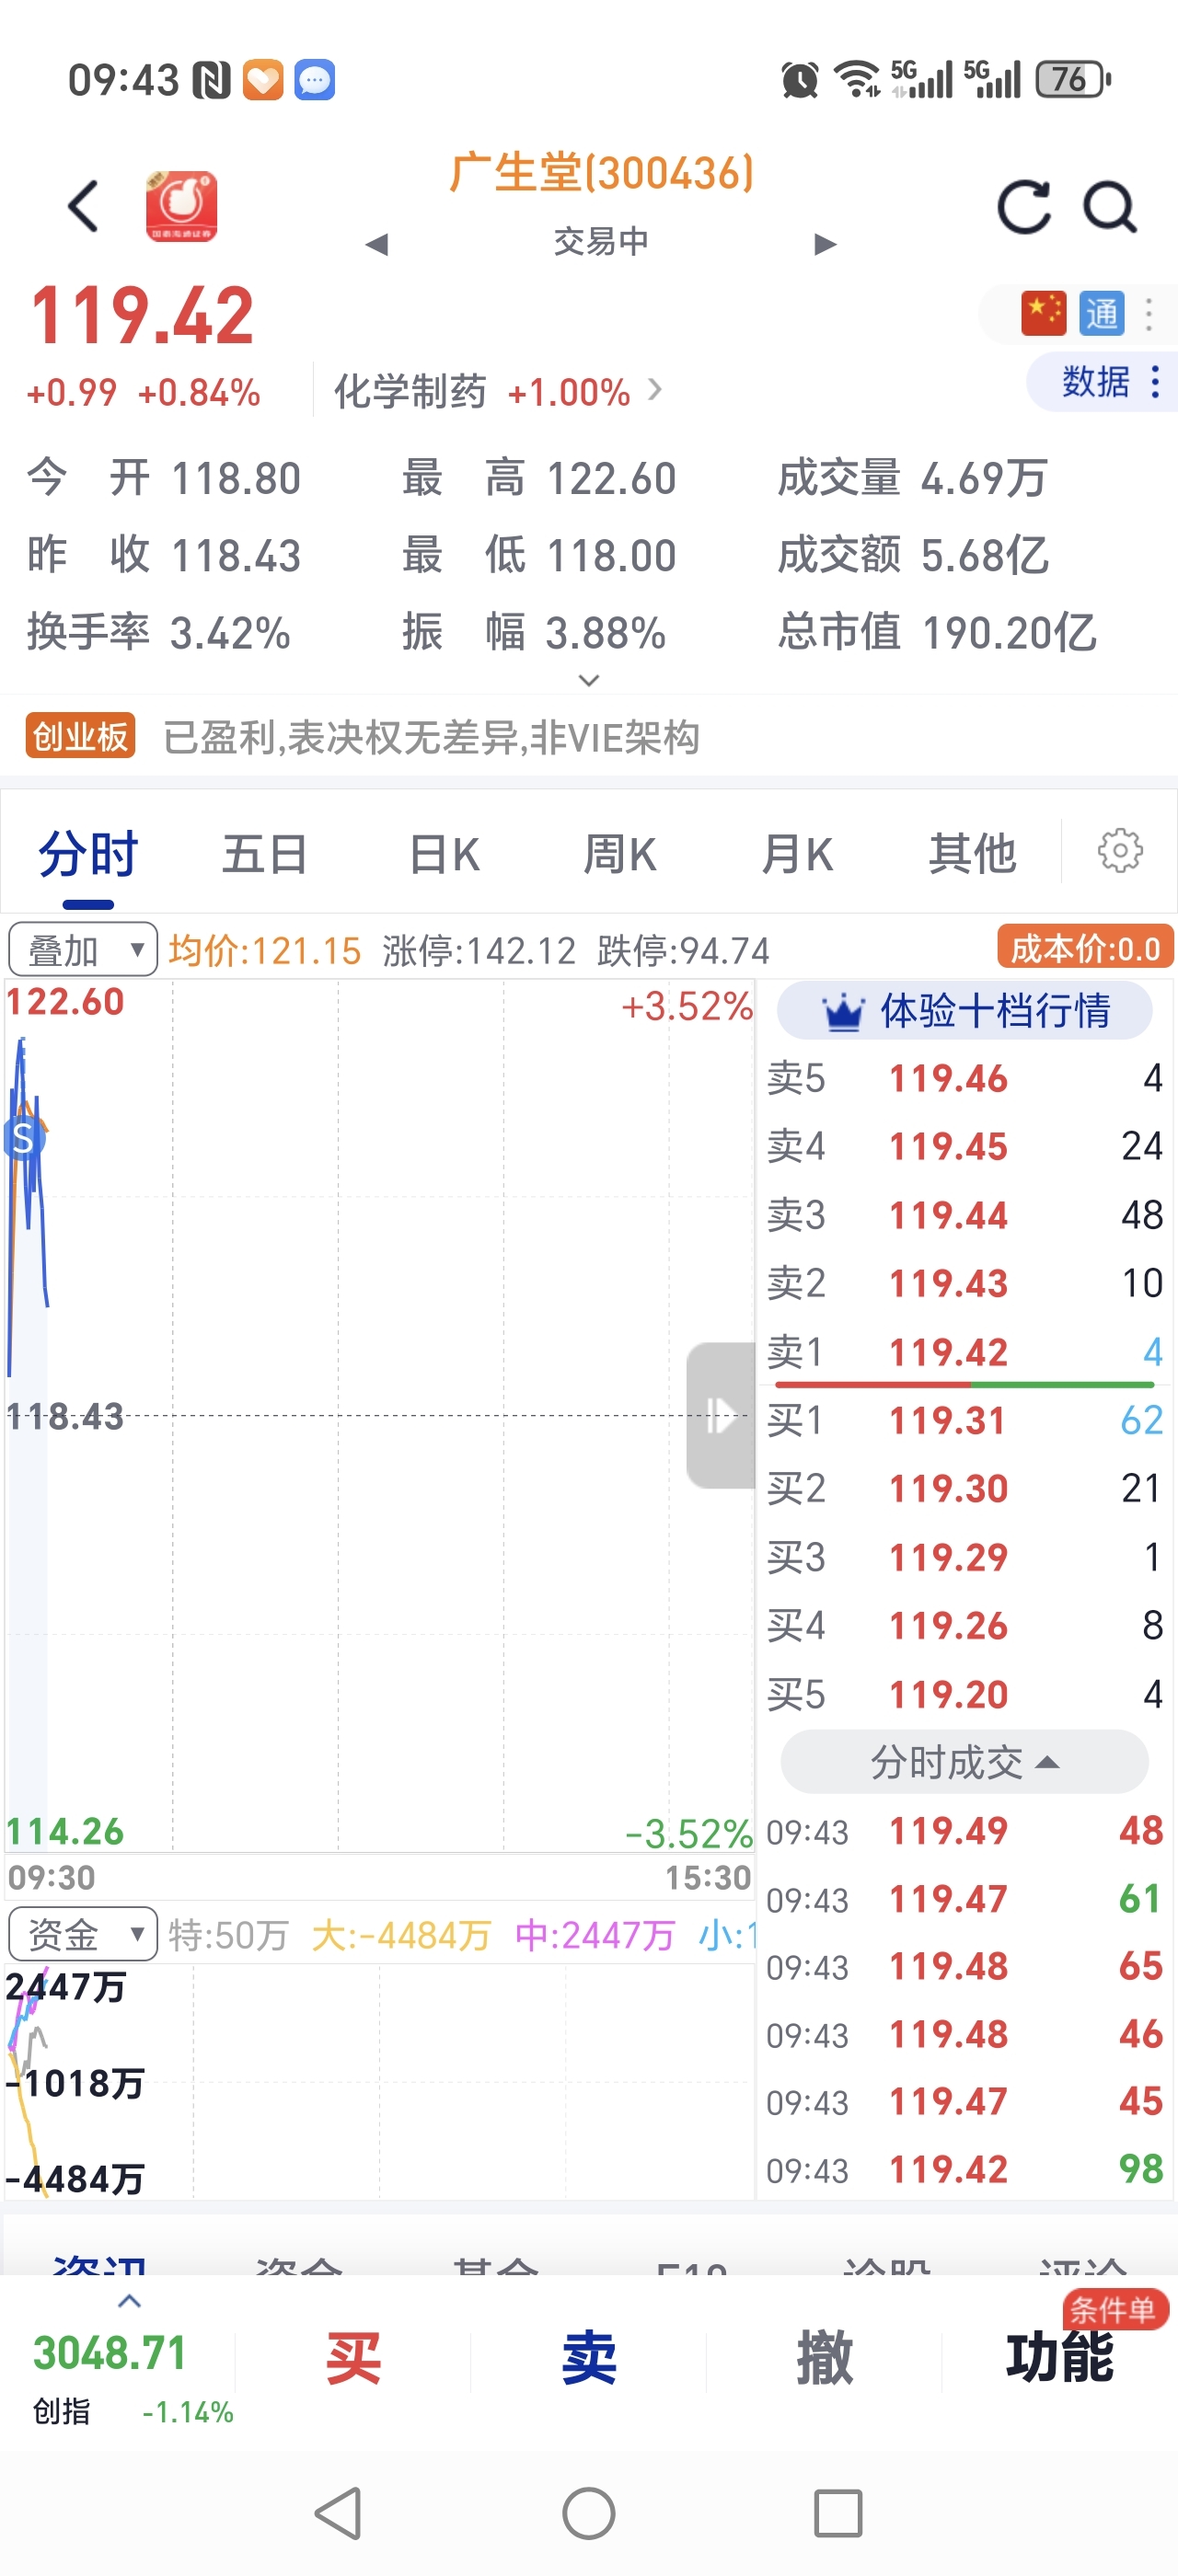Select 买2 price 119.30 row

click(964, 1489)
